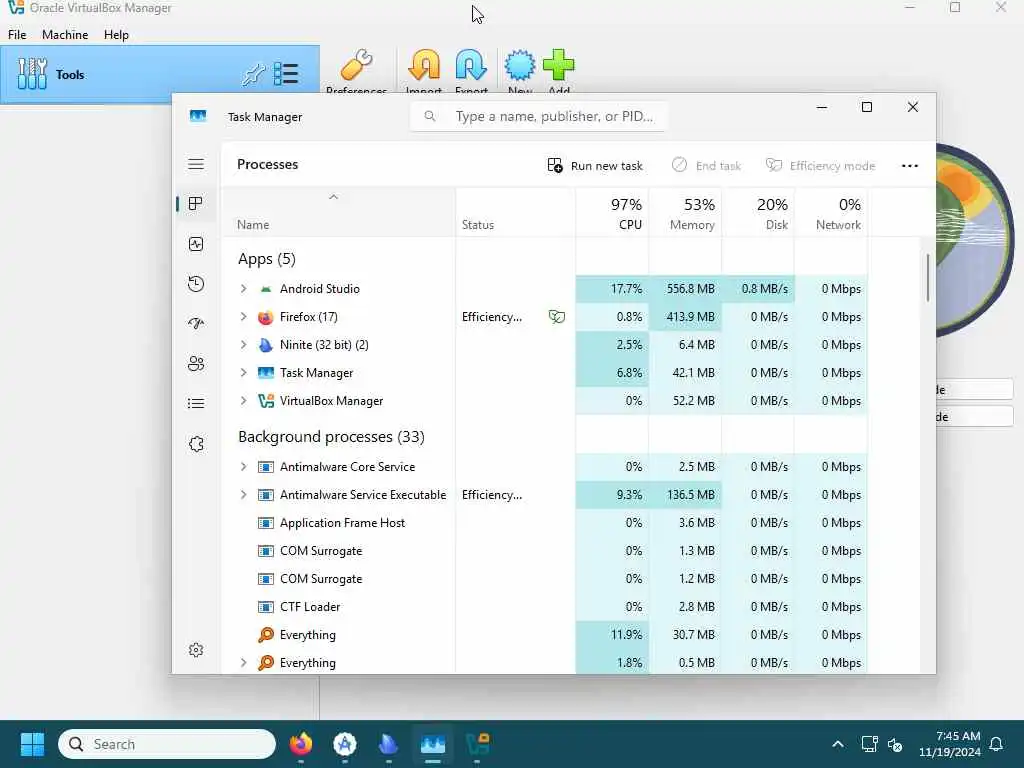Expand the Firefox (17) process group
The image size is (1024, 768).
(x=244, y=317)
